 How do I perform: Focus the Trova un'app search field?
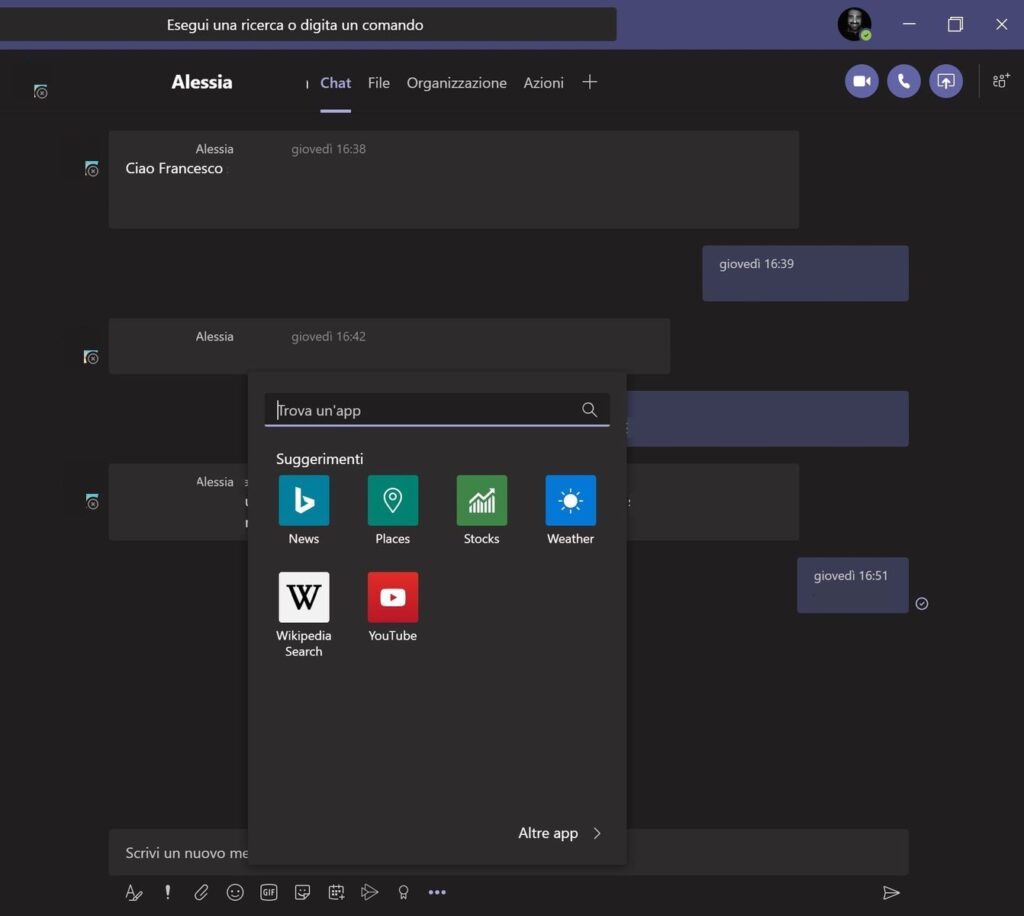pos(437,409)
